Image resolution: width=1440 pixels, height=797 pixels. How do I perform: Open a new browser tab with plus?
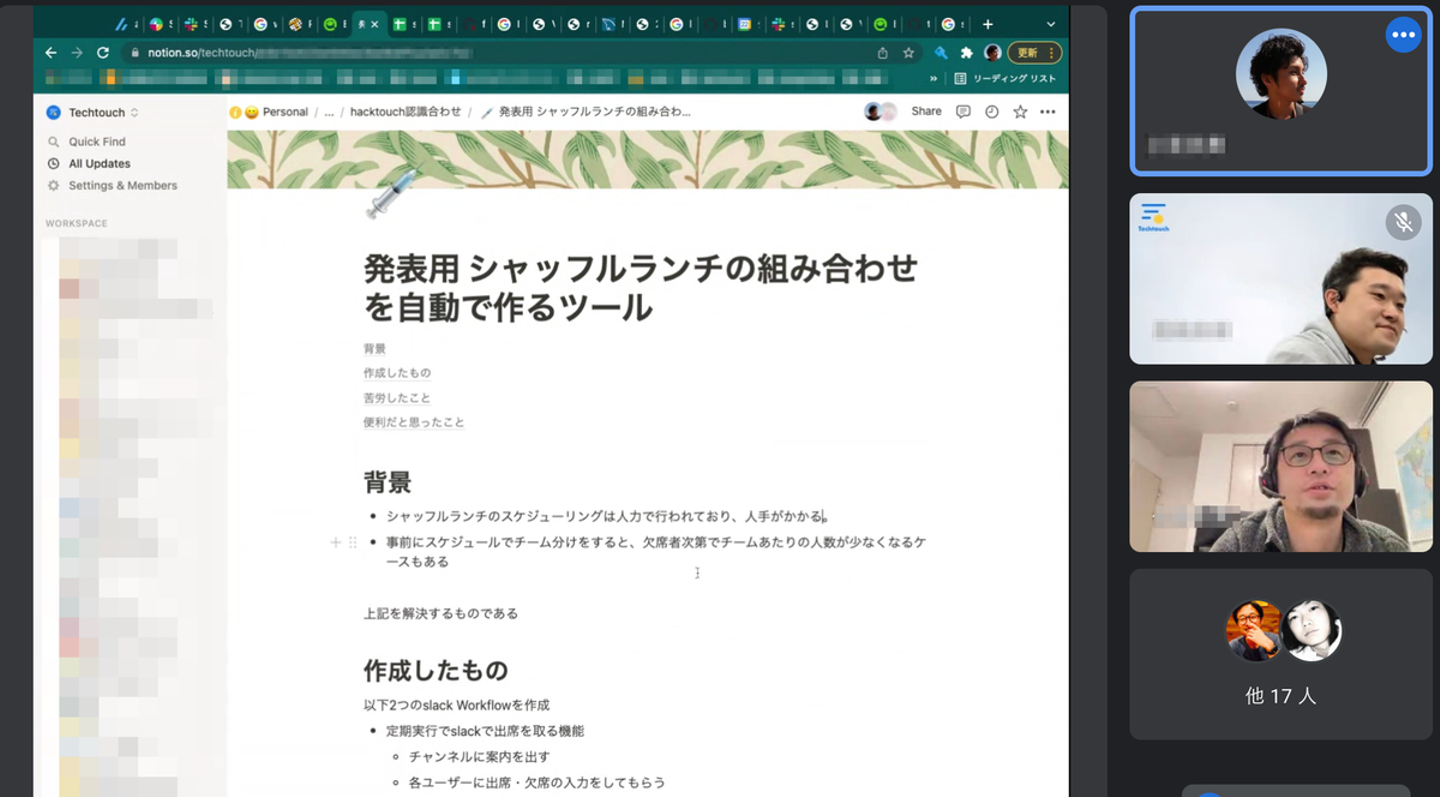988,24
